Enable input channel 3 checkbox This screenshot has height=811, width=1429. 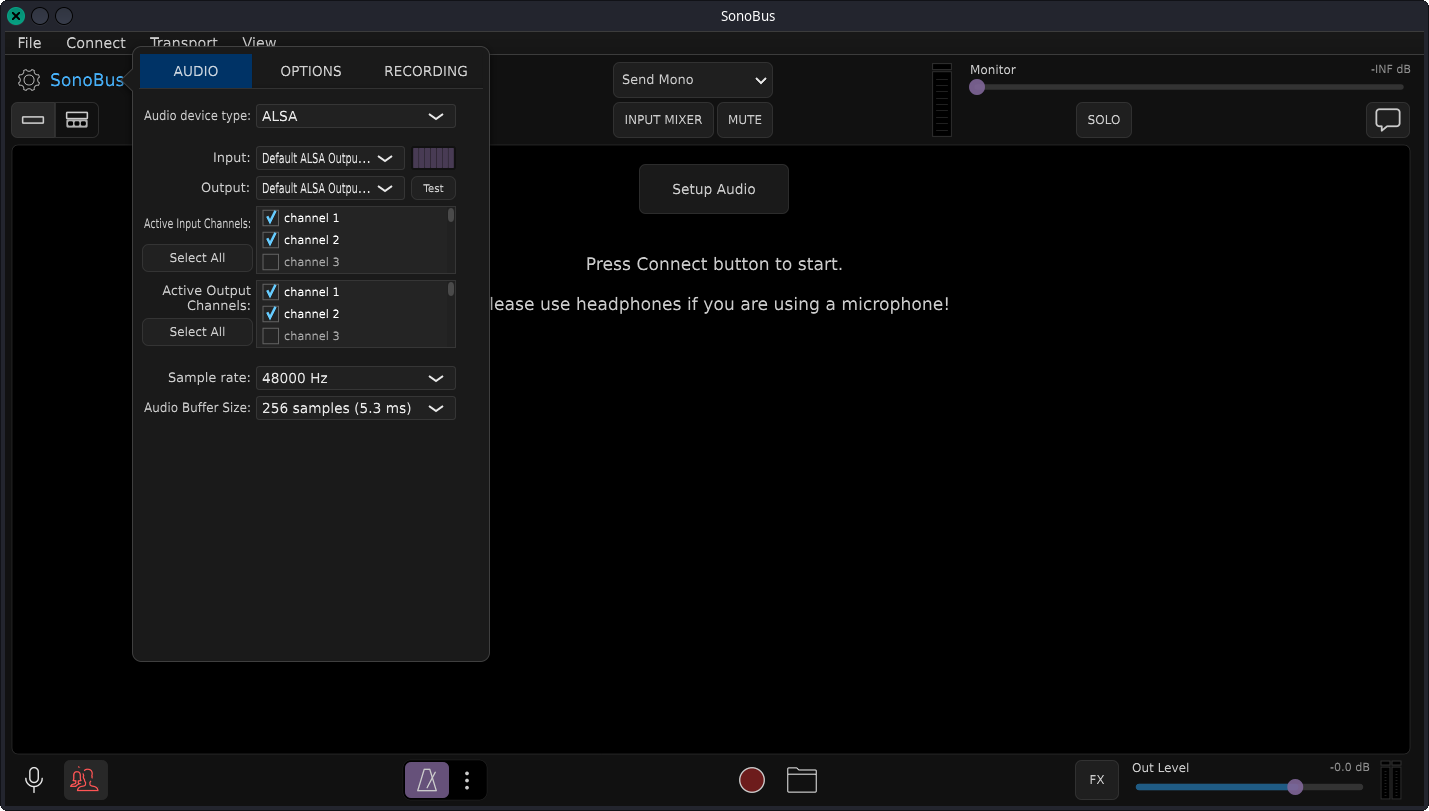(270, 262)
